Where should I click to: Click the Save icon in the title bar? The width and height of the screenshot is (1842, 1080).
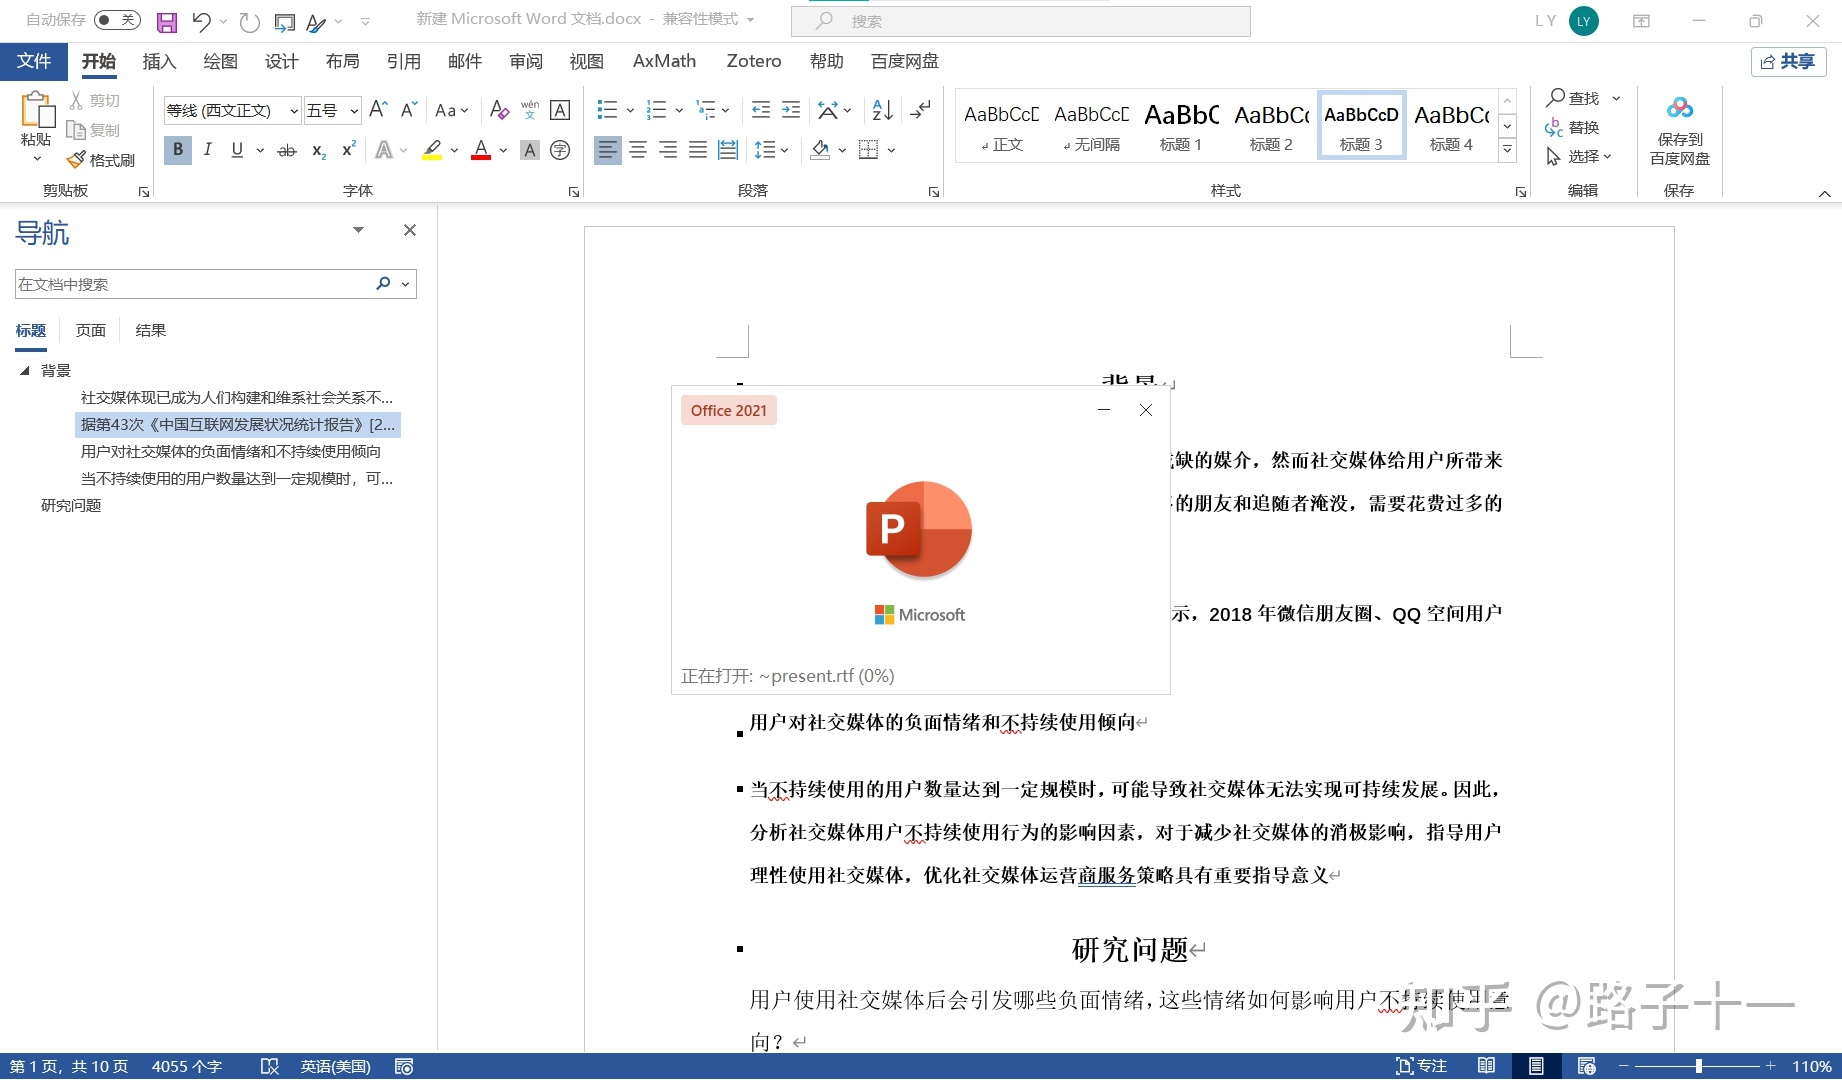pos(167,21)
